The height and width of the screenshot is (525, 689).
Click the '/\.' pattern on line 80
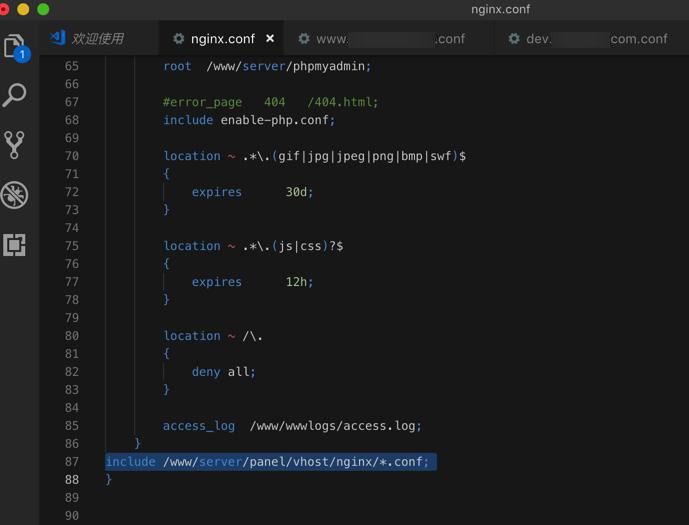252,336
